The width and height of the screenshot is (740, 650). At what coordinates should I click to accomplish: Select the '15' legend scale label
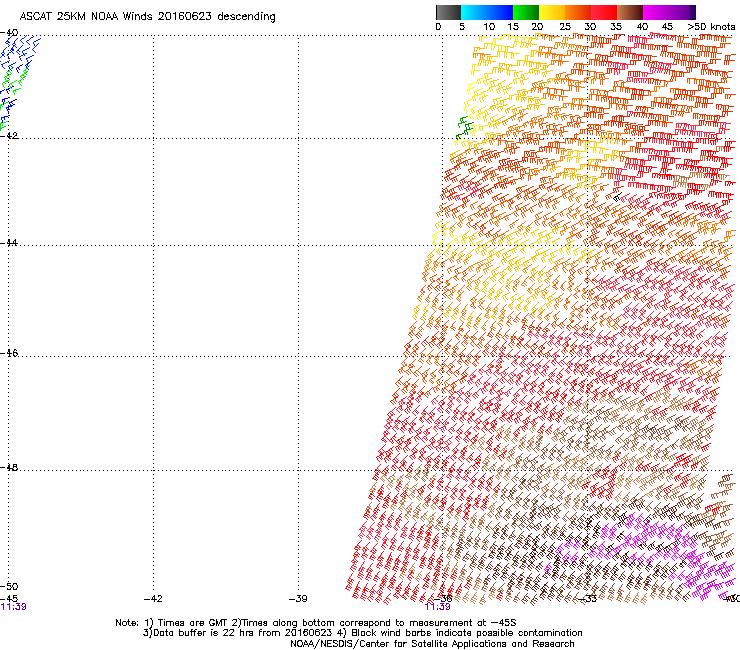[x=513, y=27]
